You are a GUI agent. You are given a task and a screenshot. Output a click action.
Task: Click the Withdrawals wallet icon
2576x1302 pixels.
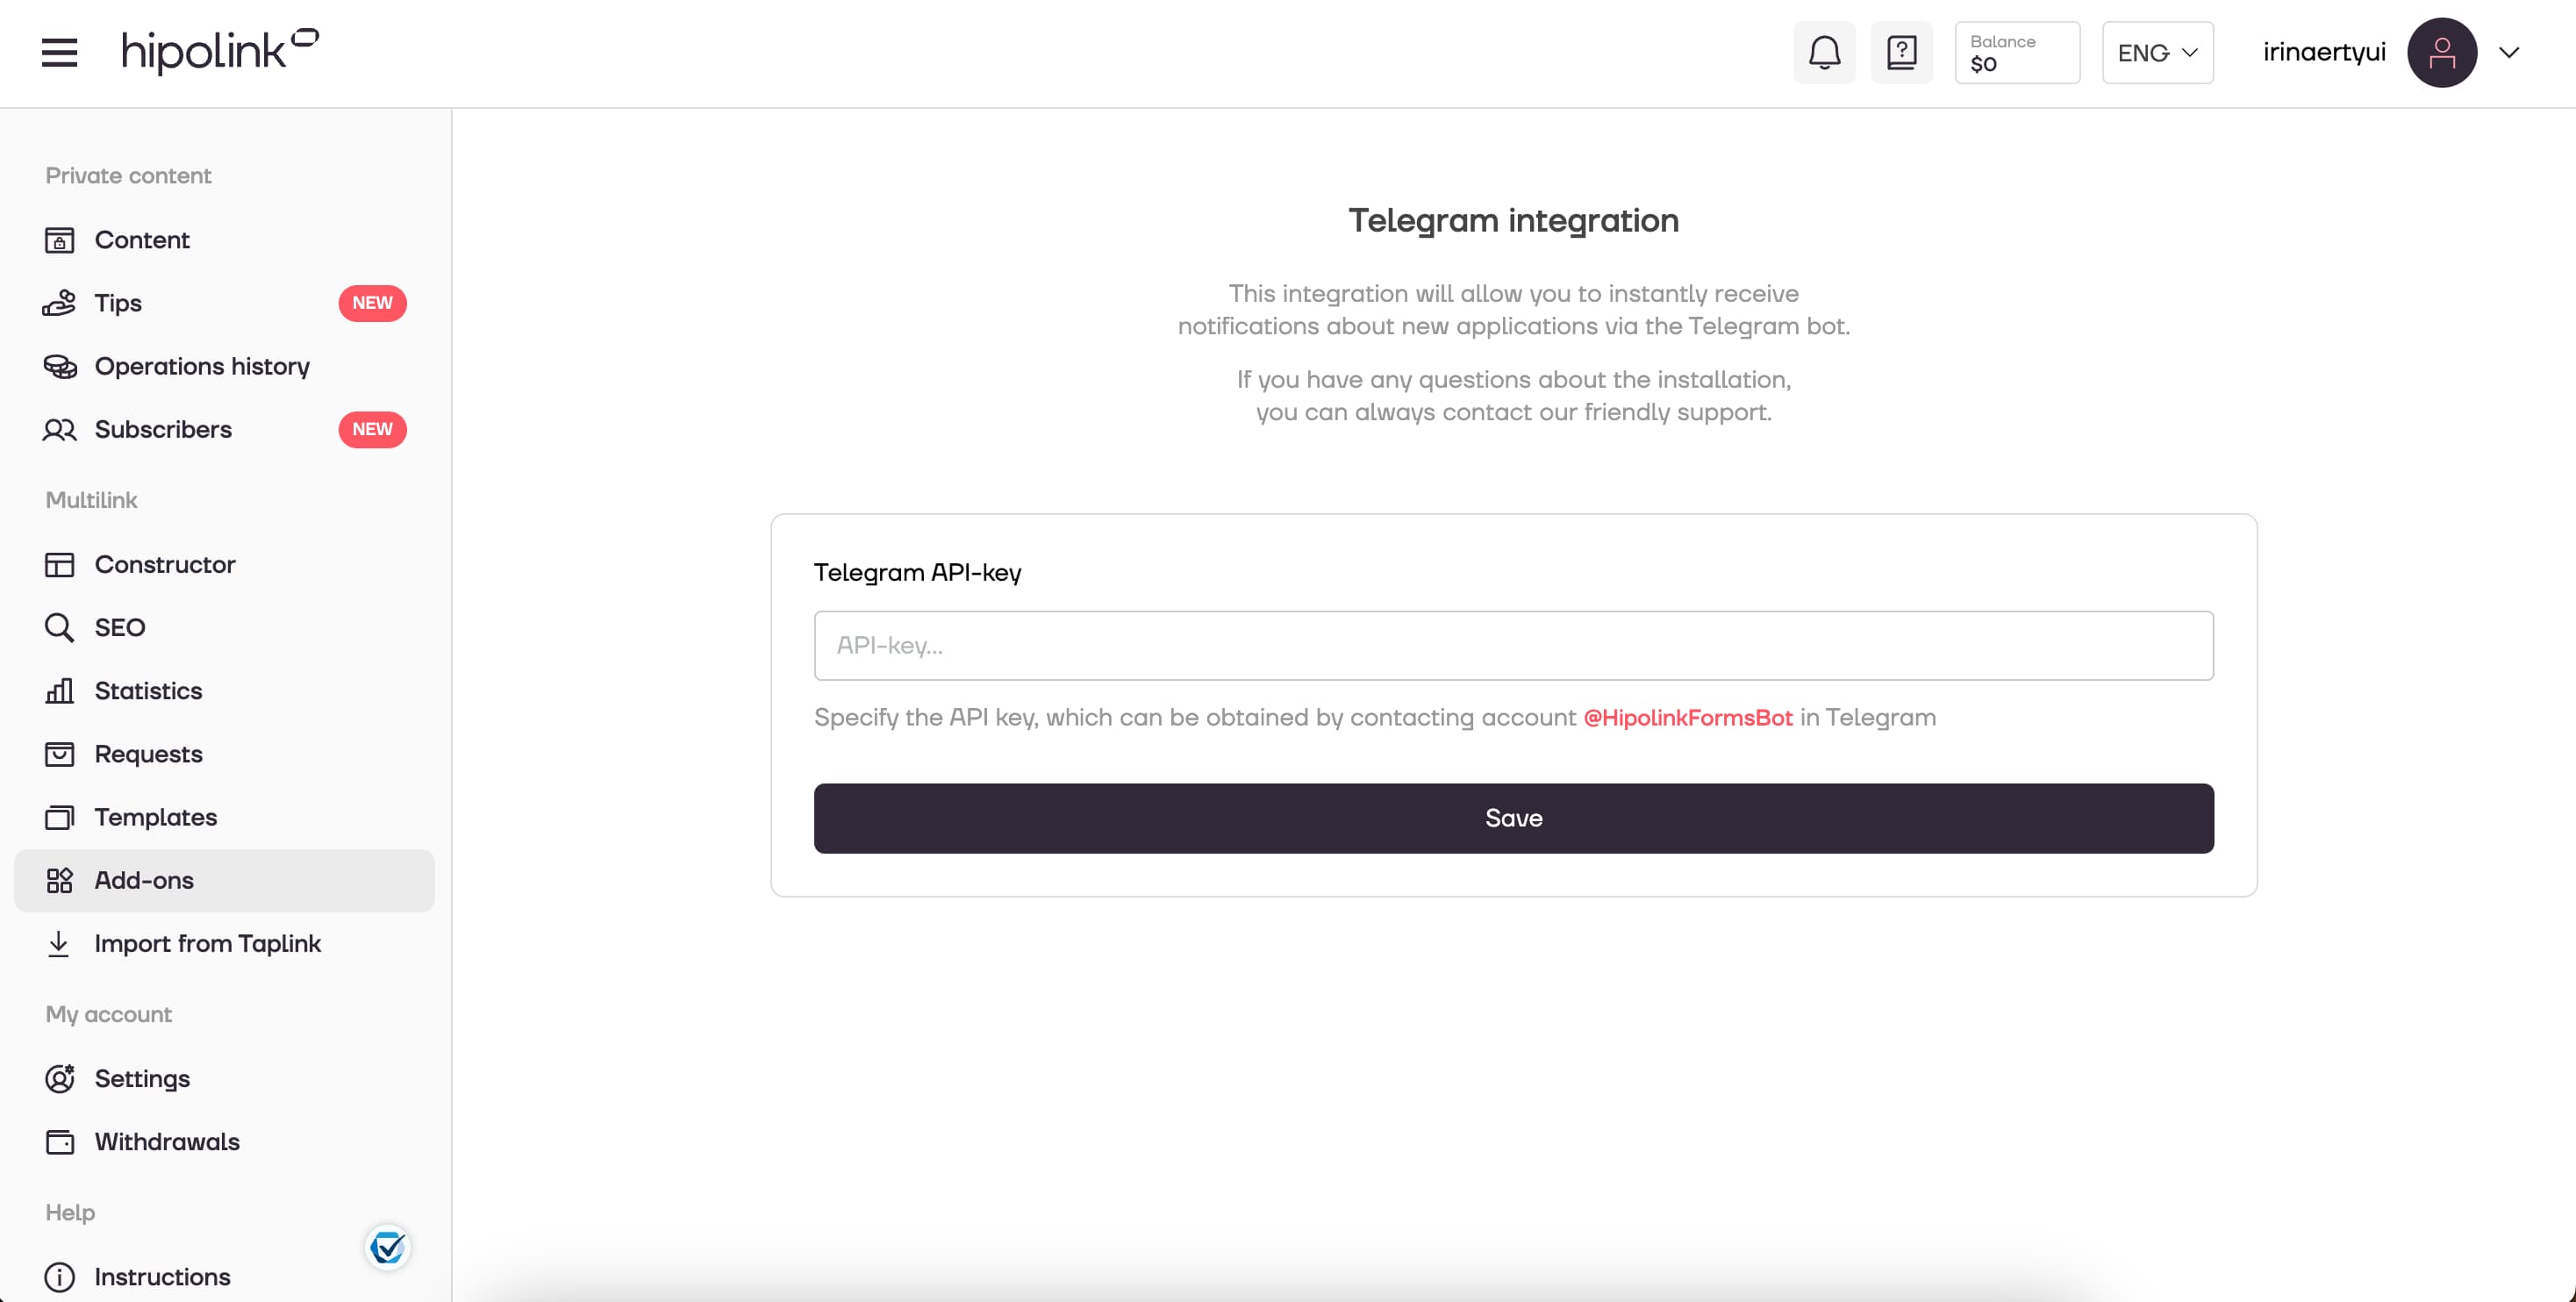(x=59, y=1141)
